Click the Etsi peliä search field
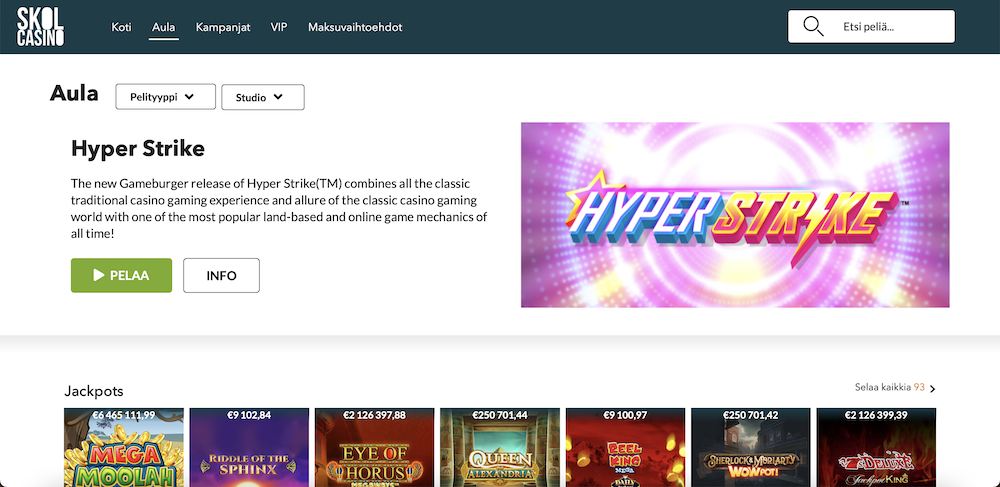The width and height of the screenshot is (1000, 487). tap(871, 26)
